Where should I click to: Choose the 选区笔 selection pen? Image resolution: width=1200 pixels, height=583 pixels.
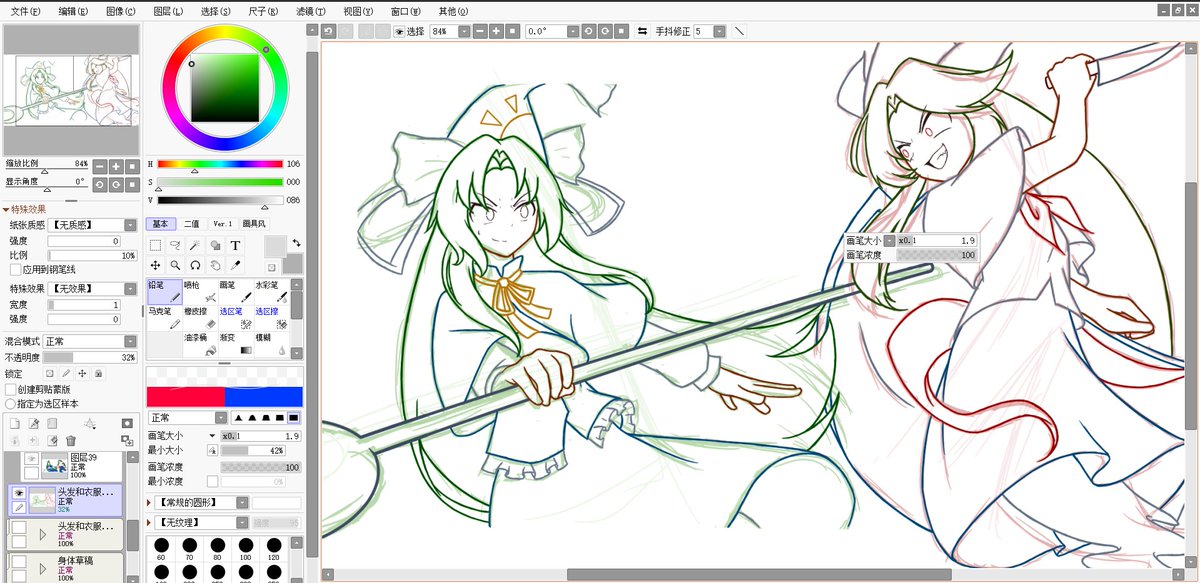click(235, 318)
